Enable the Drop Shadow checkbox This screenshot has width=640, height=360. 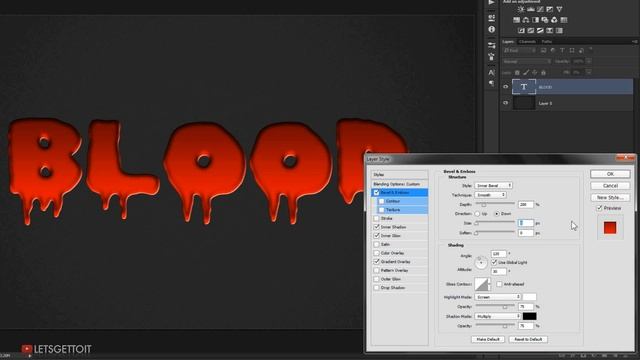(x=376, y=288)
